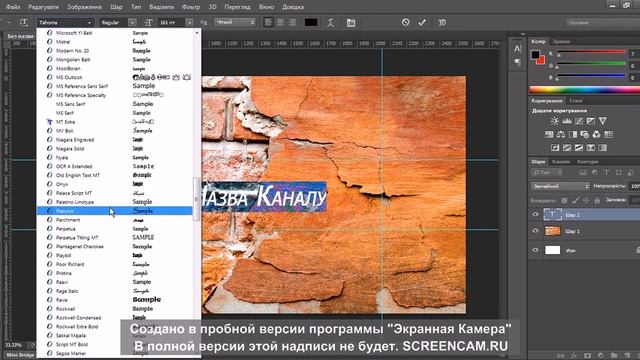
Task: Add Levels adjustment (histogram icon)
Action: pos(567,121)
